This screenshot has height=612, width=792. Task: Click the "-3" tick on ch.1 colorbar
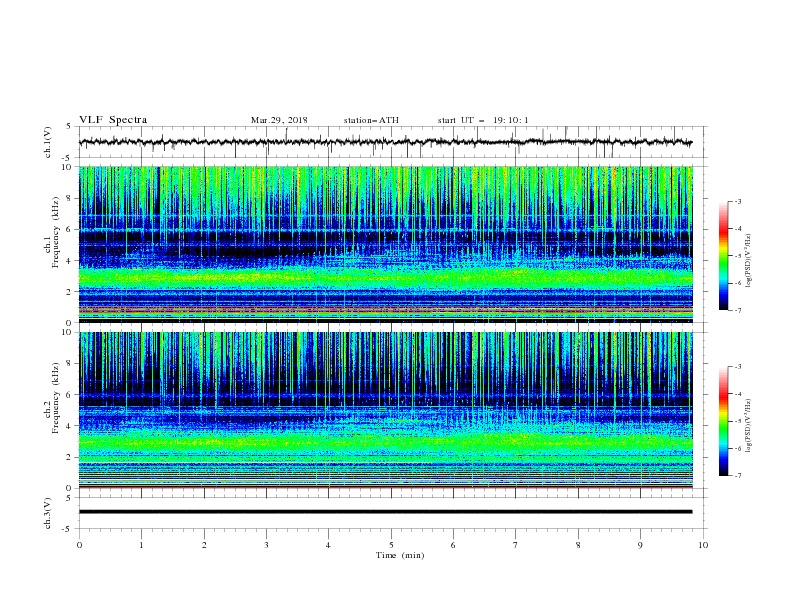point(738,201)
